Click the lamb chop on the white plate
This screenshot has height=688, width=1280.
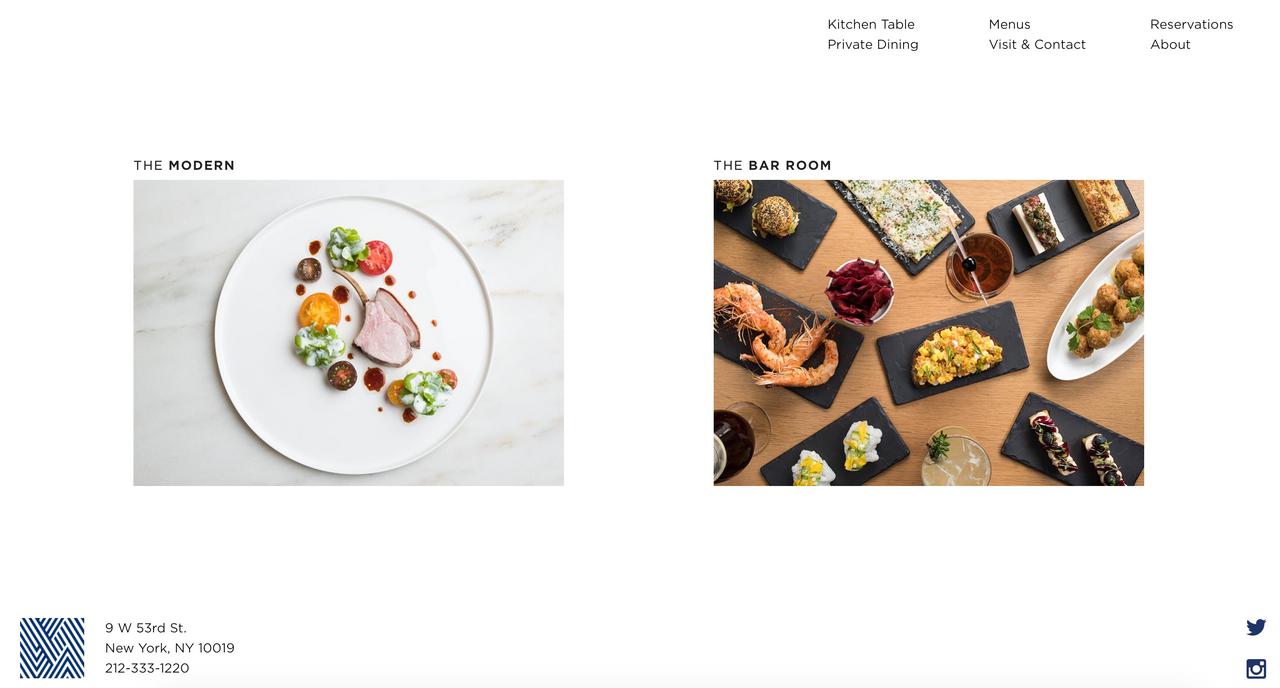(x=385, y=325)
